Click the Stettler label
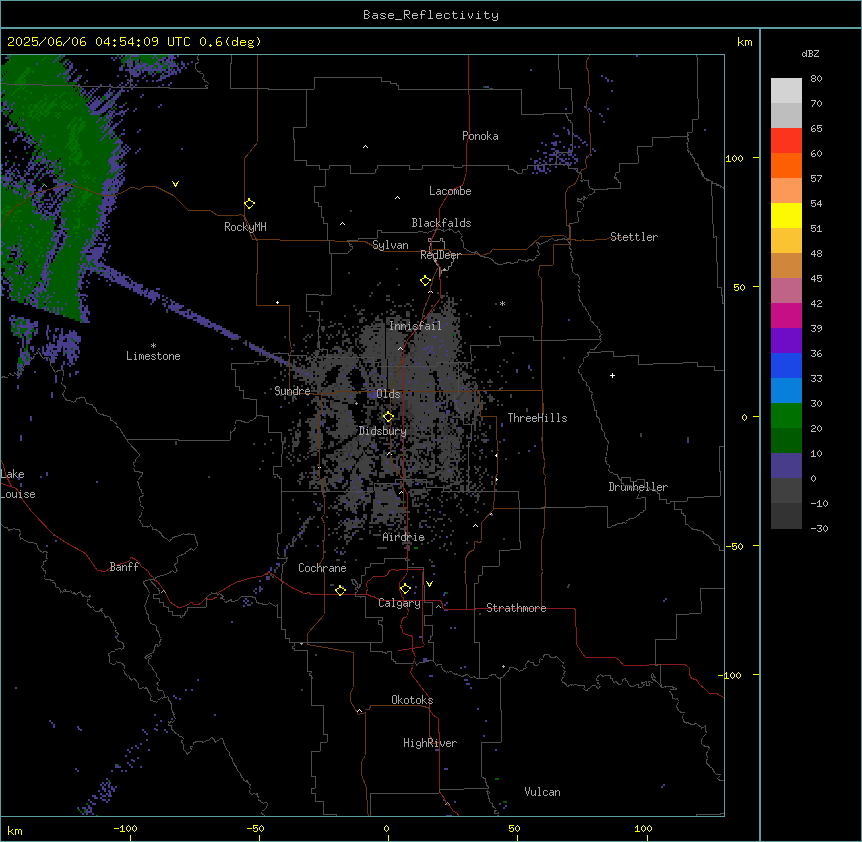This screenshot has width=862, height=842. [634, 237]
